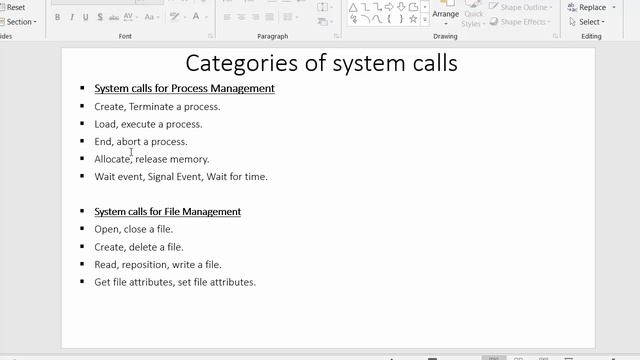
Task: Align text left in Paragraph group
Action: 227,17
